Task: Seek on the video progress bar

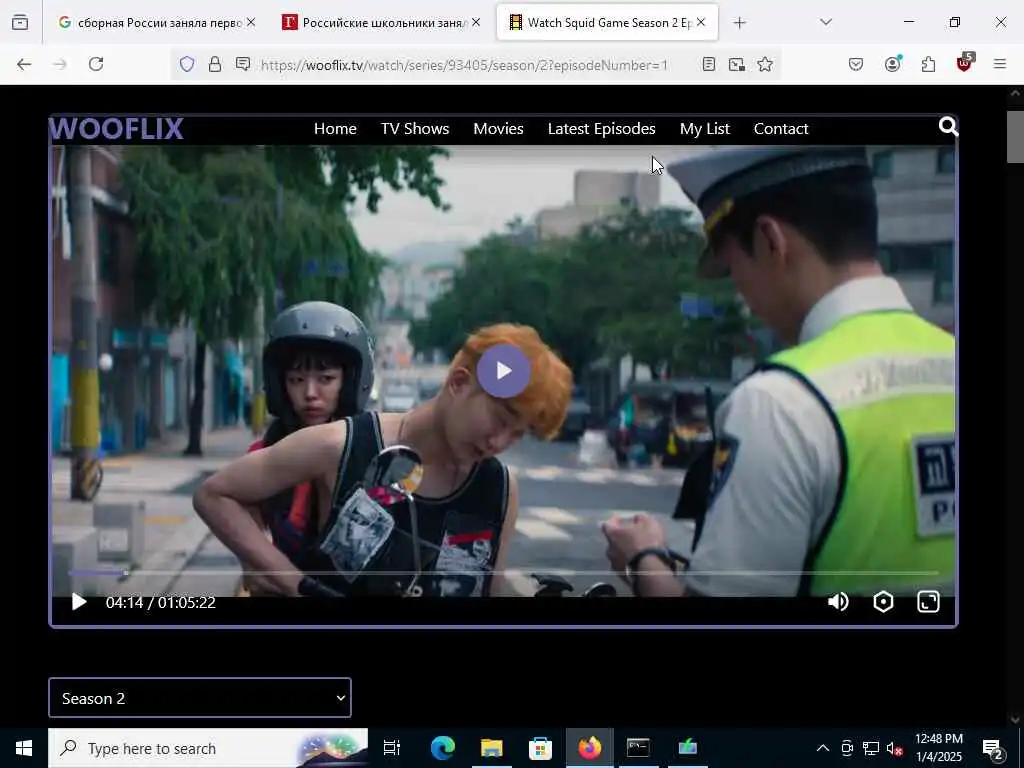Action: click(x=503, y=573)
